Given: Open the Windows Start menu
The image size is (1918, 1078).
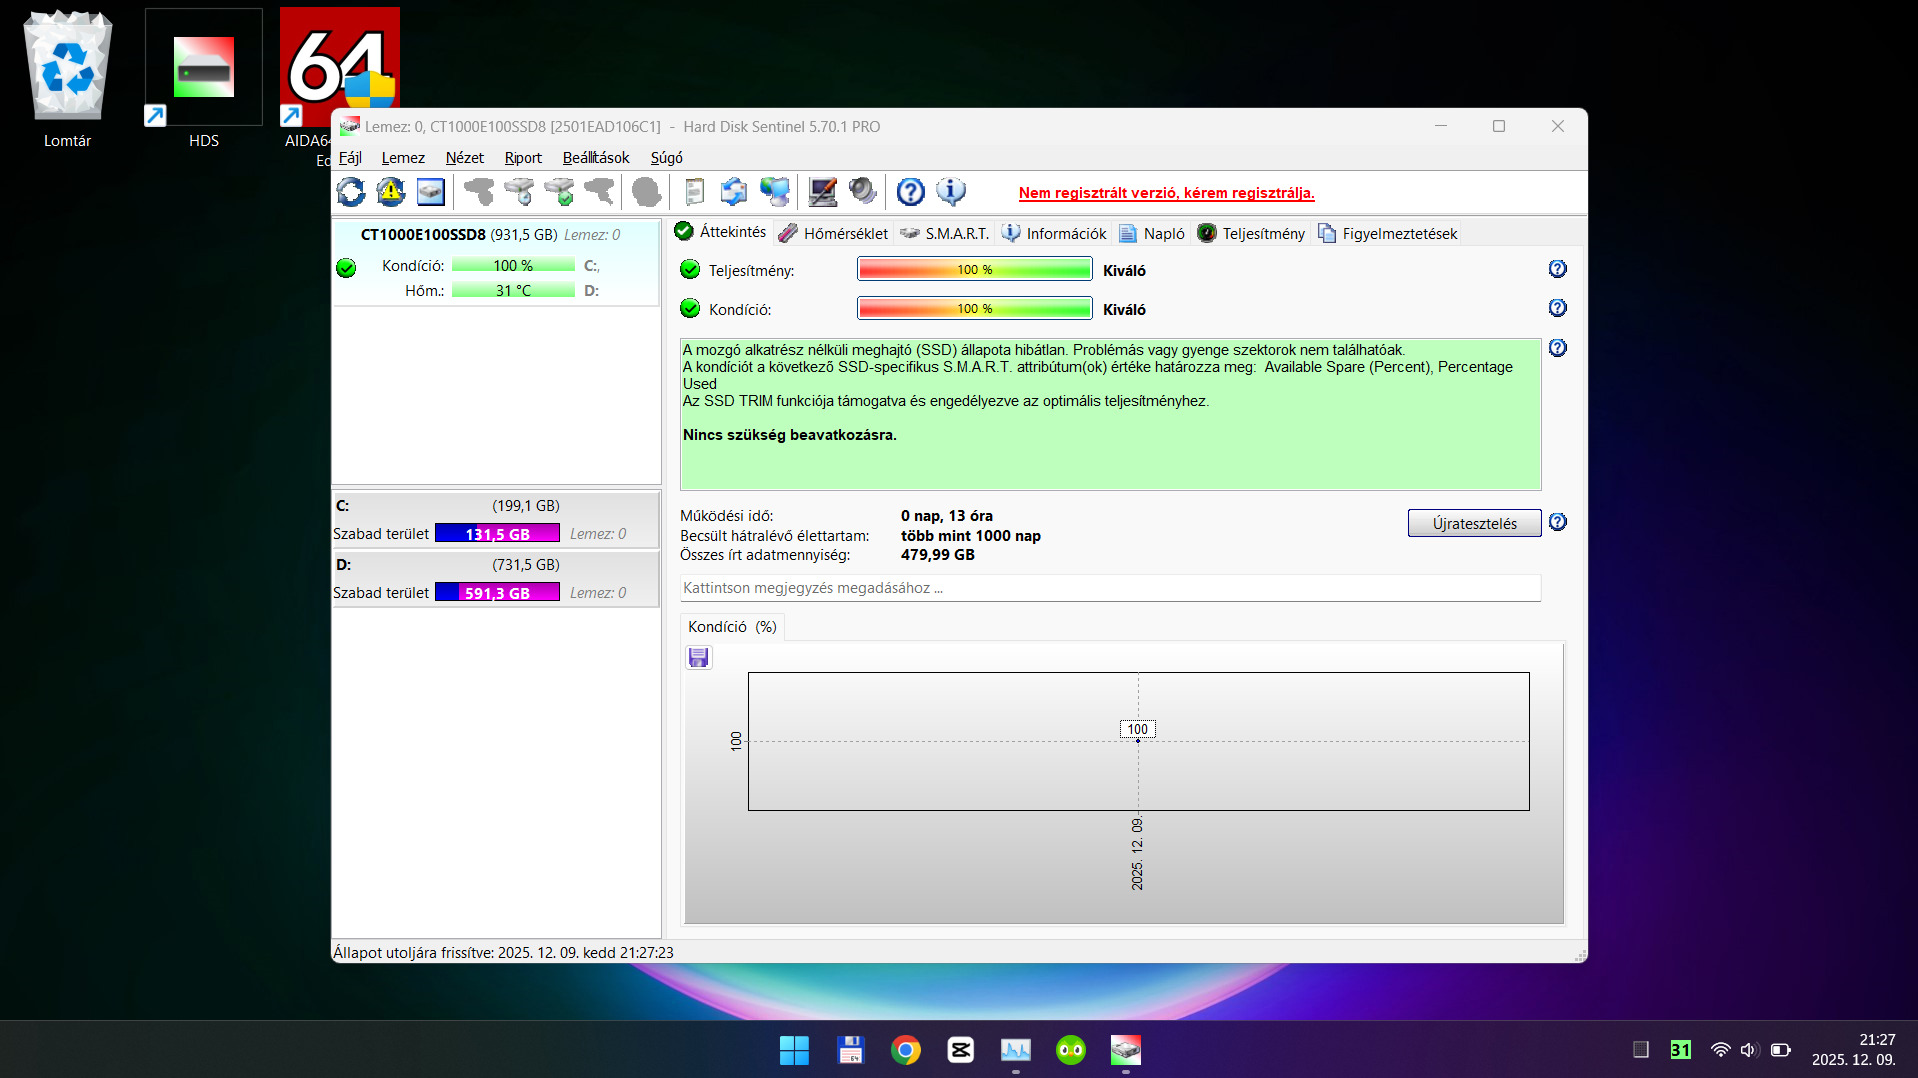Looking at the screenshot, I should pyautogui.click(x=794, y=1050).
